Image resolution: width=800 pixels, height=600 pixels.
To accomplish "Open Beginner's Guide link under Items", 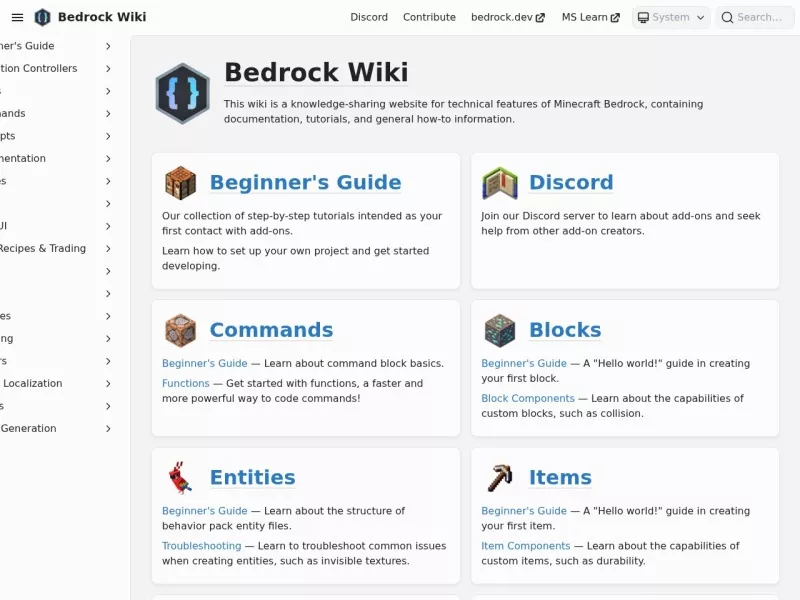I will point(524,511).
